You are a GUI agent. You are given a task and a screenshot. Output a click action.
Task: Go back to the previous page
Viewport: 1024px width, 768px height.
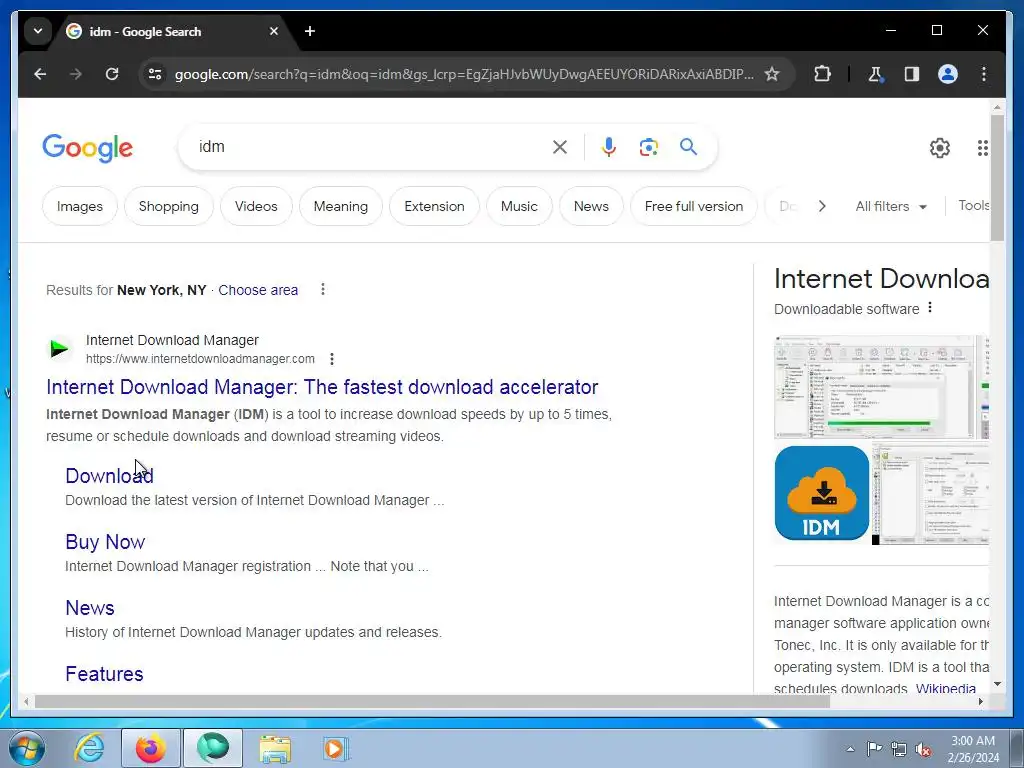(40, 74)
